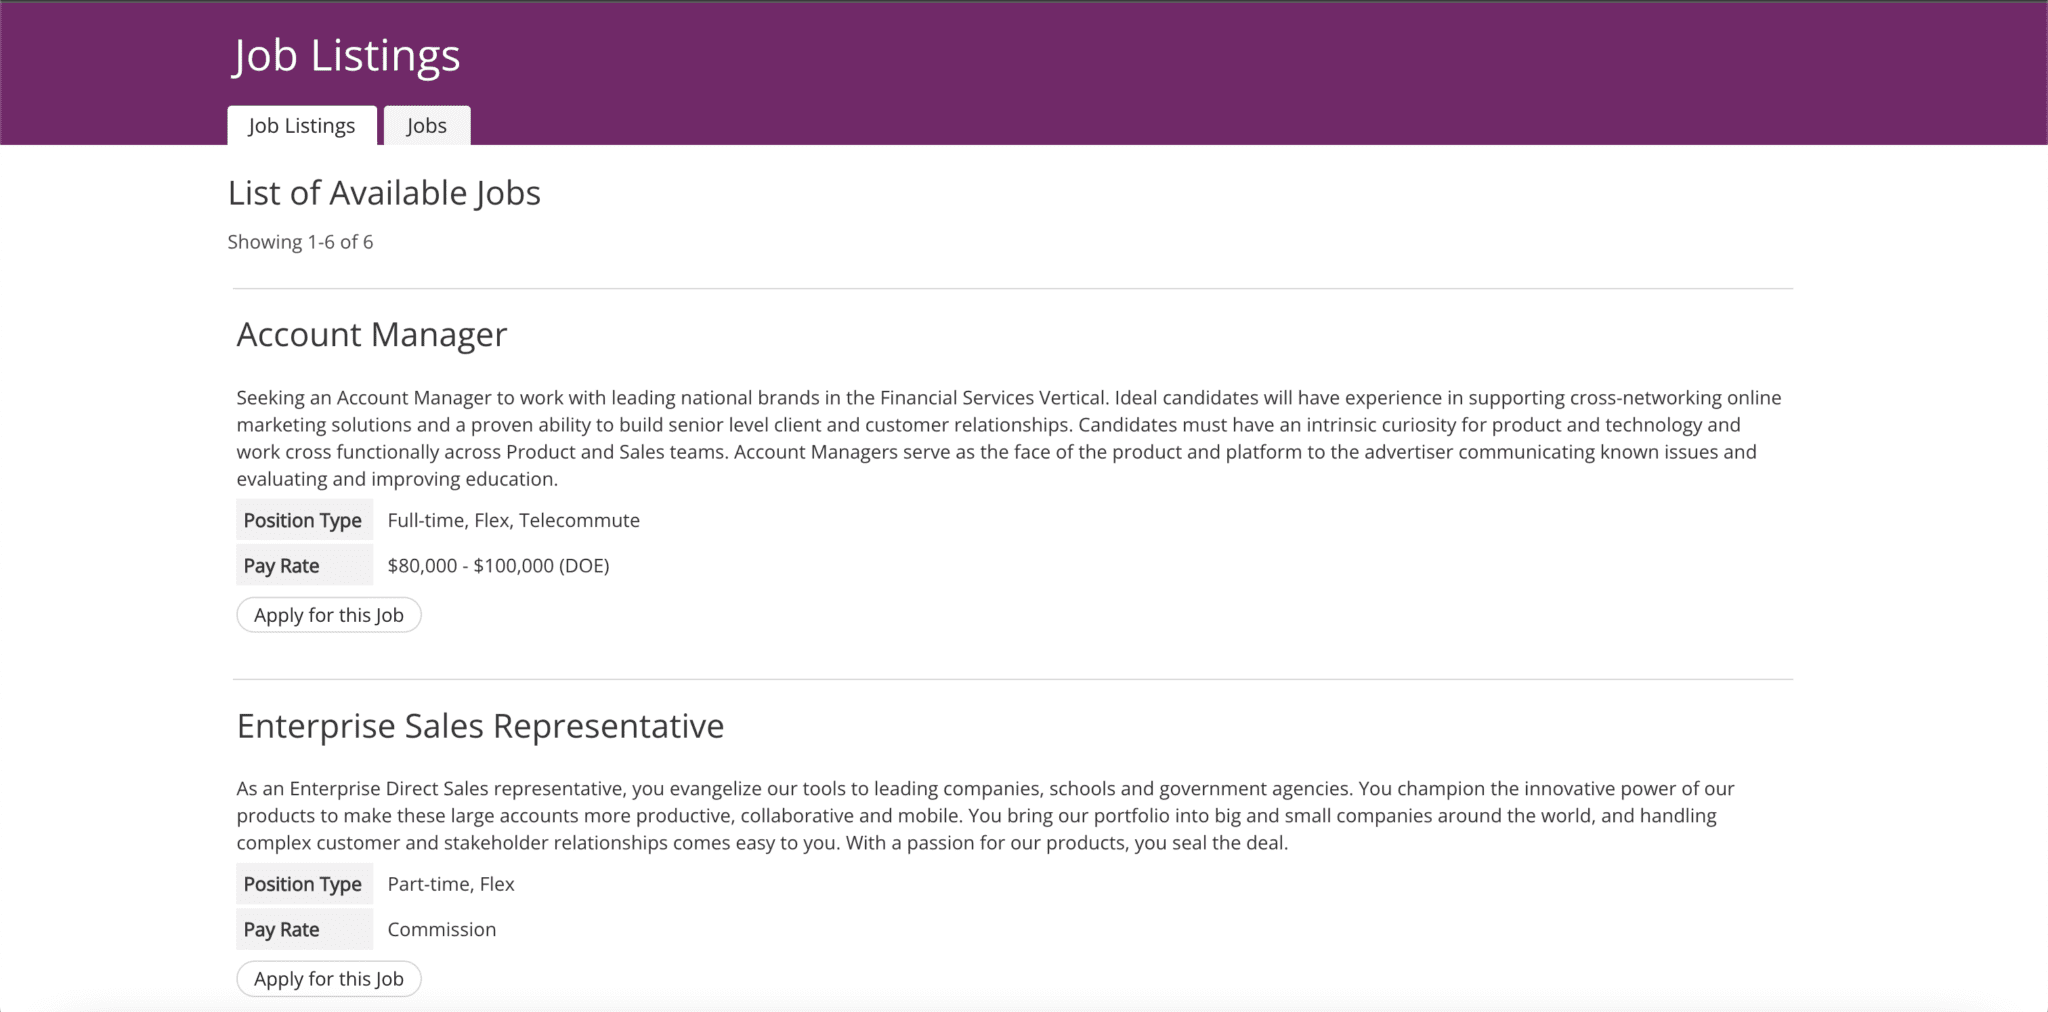Click the Commission pay rate value
Screen dimensions: 2048x1012
[x=442, y=930]
